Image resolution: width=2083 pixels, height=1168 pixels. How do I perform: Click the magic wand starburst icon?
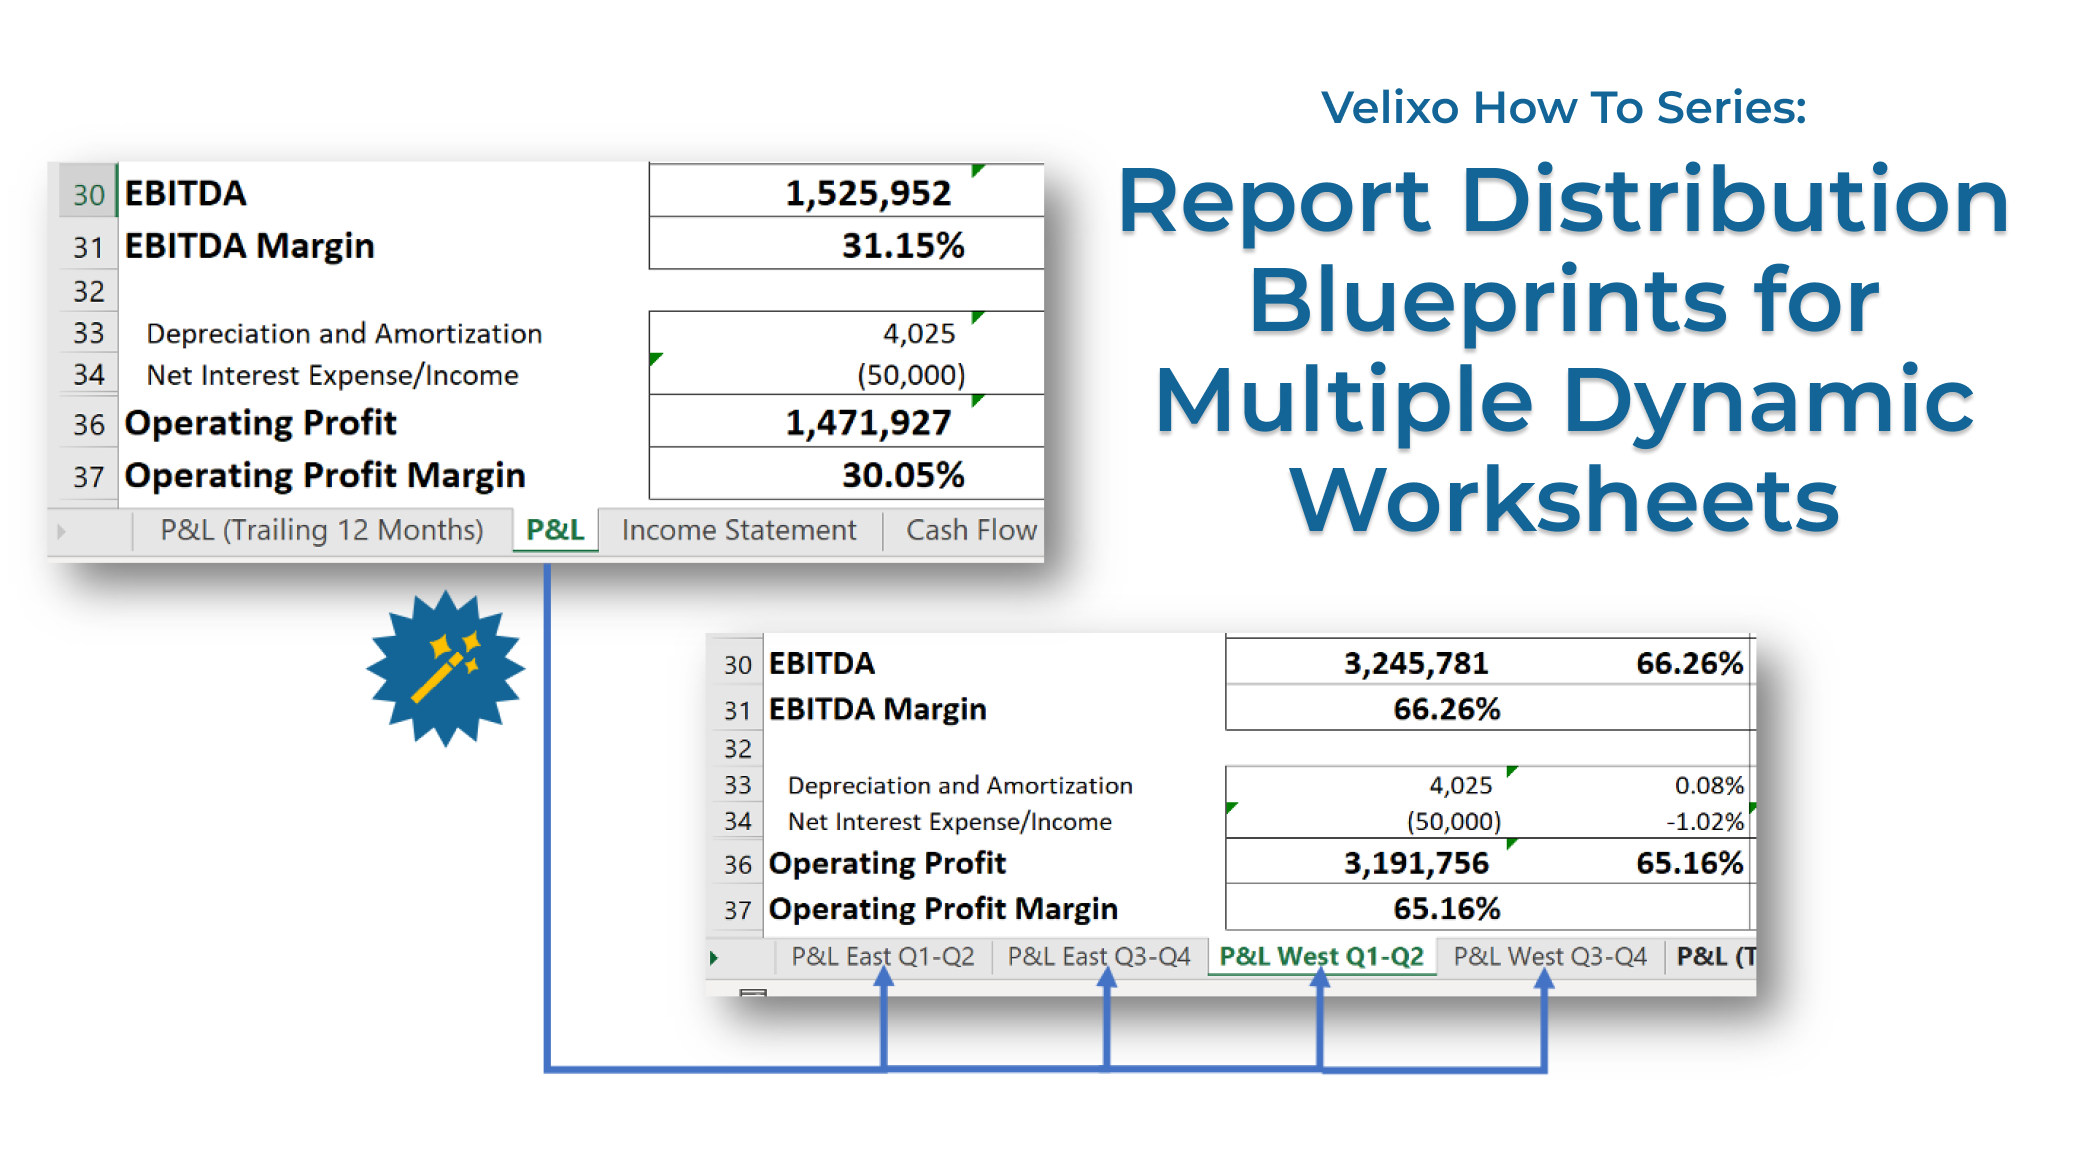[x=445, y=668]
